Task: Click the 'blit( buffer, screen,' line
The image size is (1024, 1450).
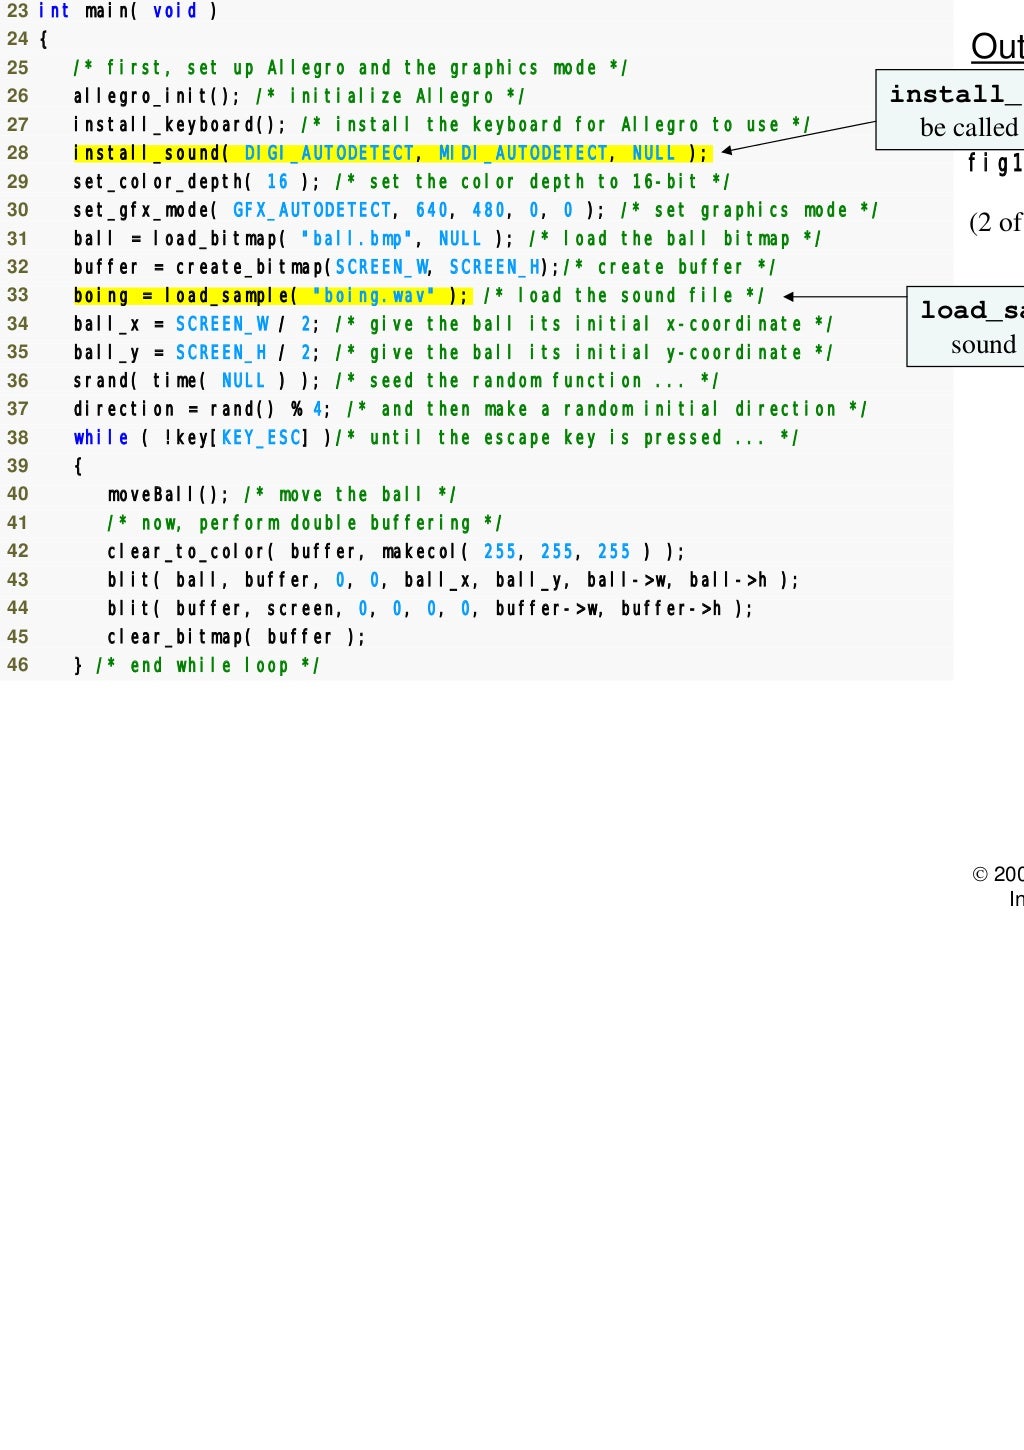Action: [x=430, y=608]
